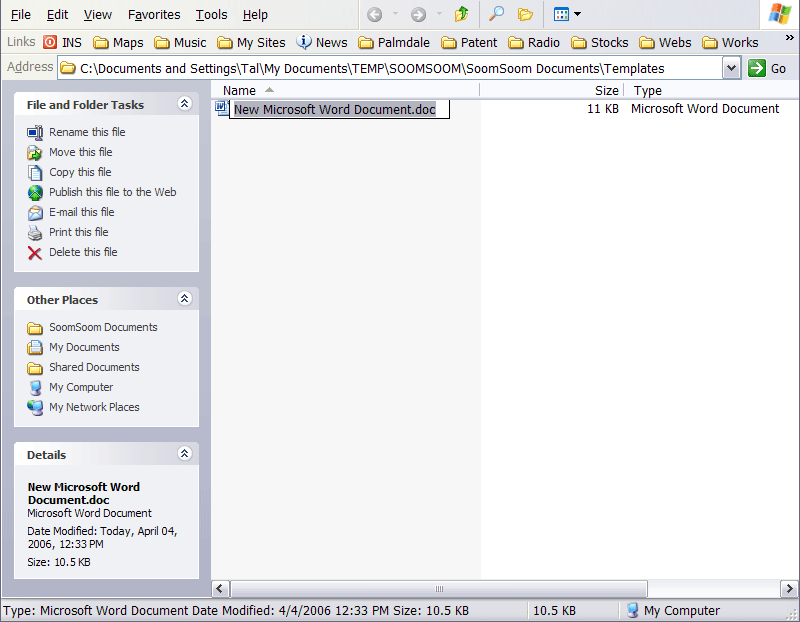Open the News link in Links bar
Screen dimensions: 800x622
coord(322,42)
